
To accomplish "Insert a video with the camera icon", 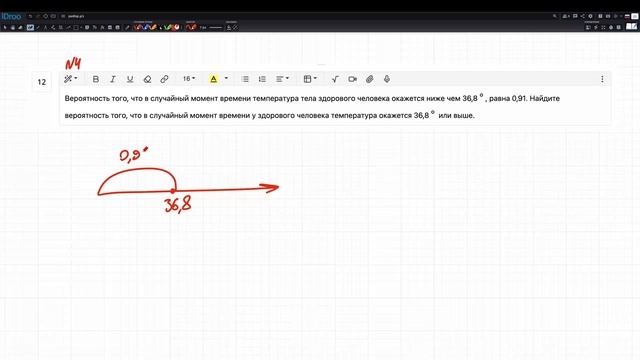I will (x=353, y=79).
